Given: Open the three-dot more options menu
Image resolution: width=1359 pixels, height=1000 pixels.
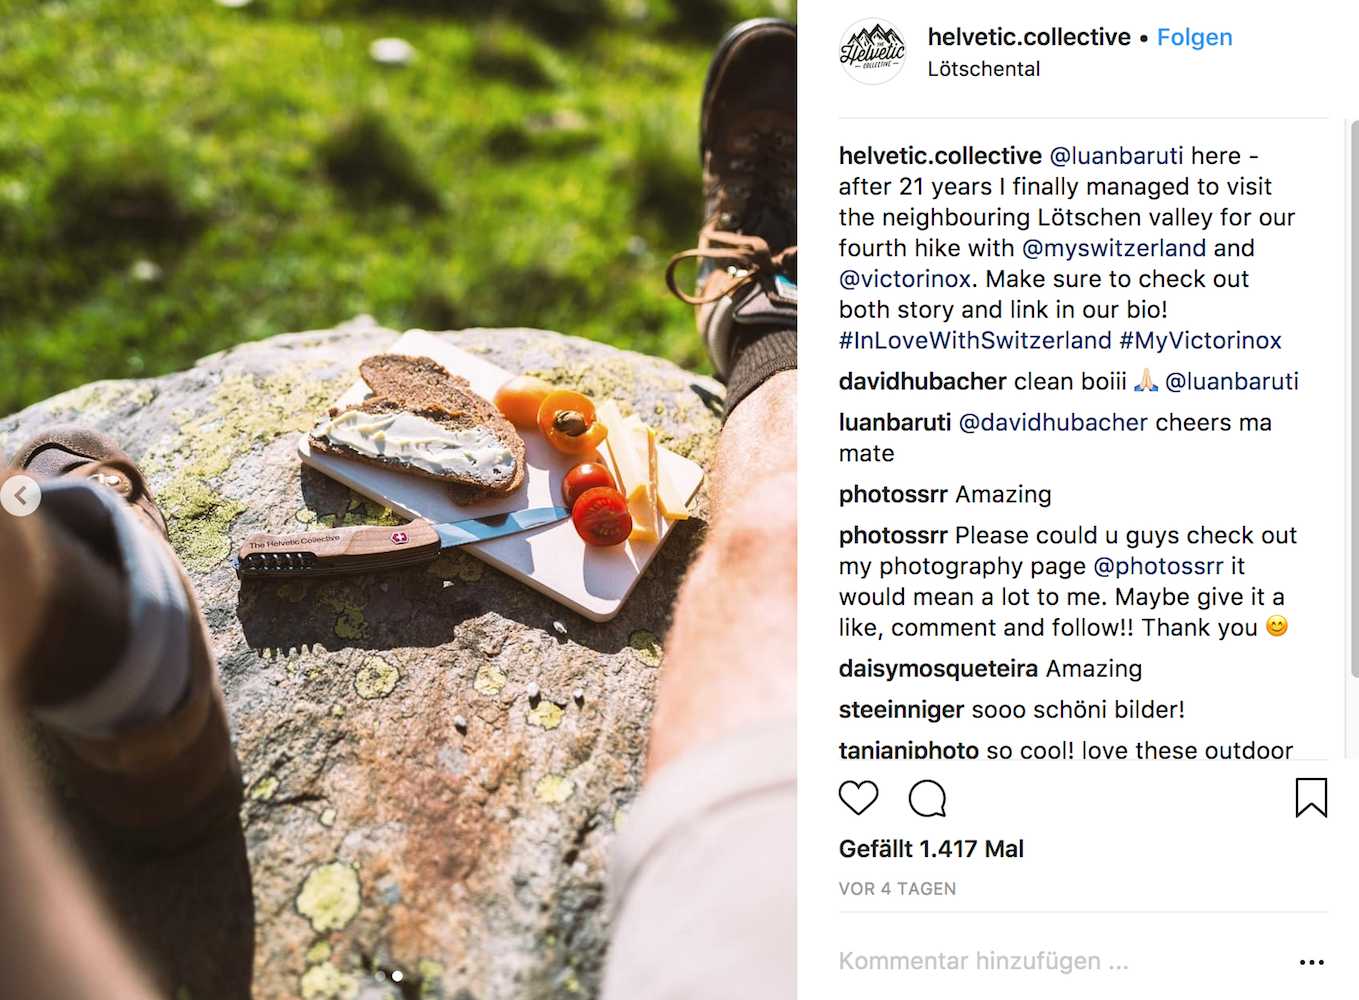Looking at the screenshot, I should tap(1311, 961).
